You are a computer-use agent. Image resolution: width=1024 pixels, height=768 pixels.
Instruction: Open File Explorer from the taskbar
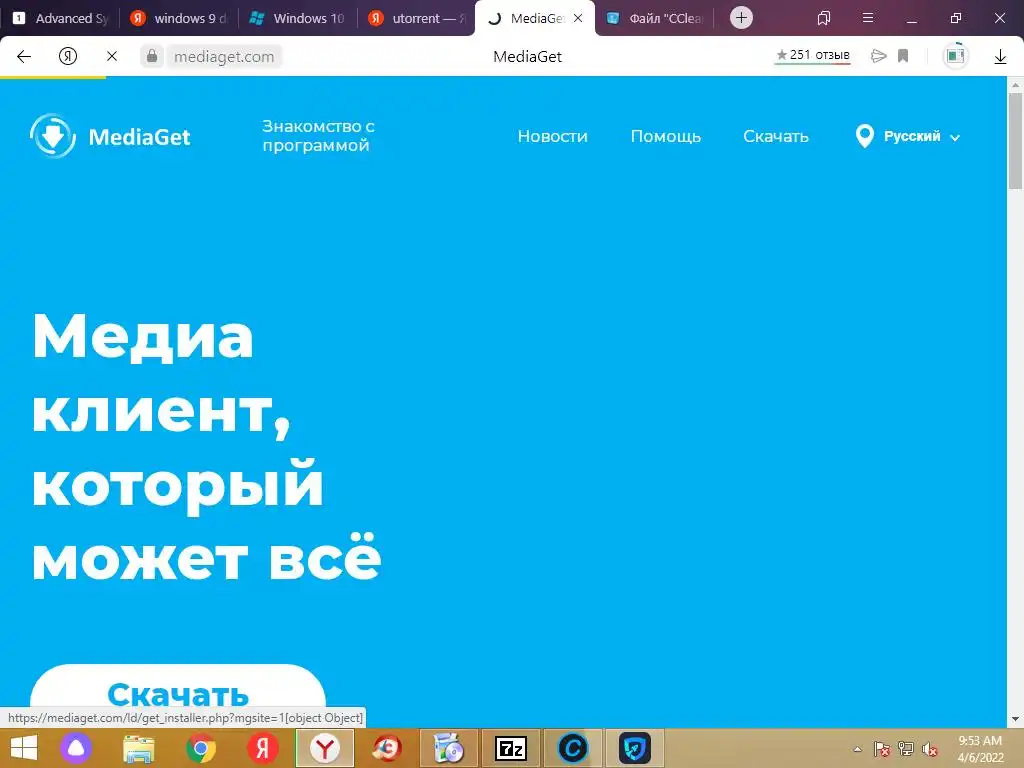tap(138, 748)
